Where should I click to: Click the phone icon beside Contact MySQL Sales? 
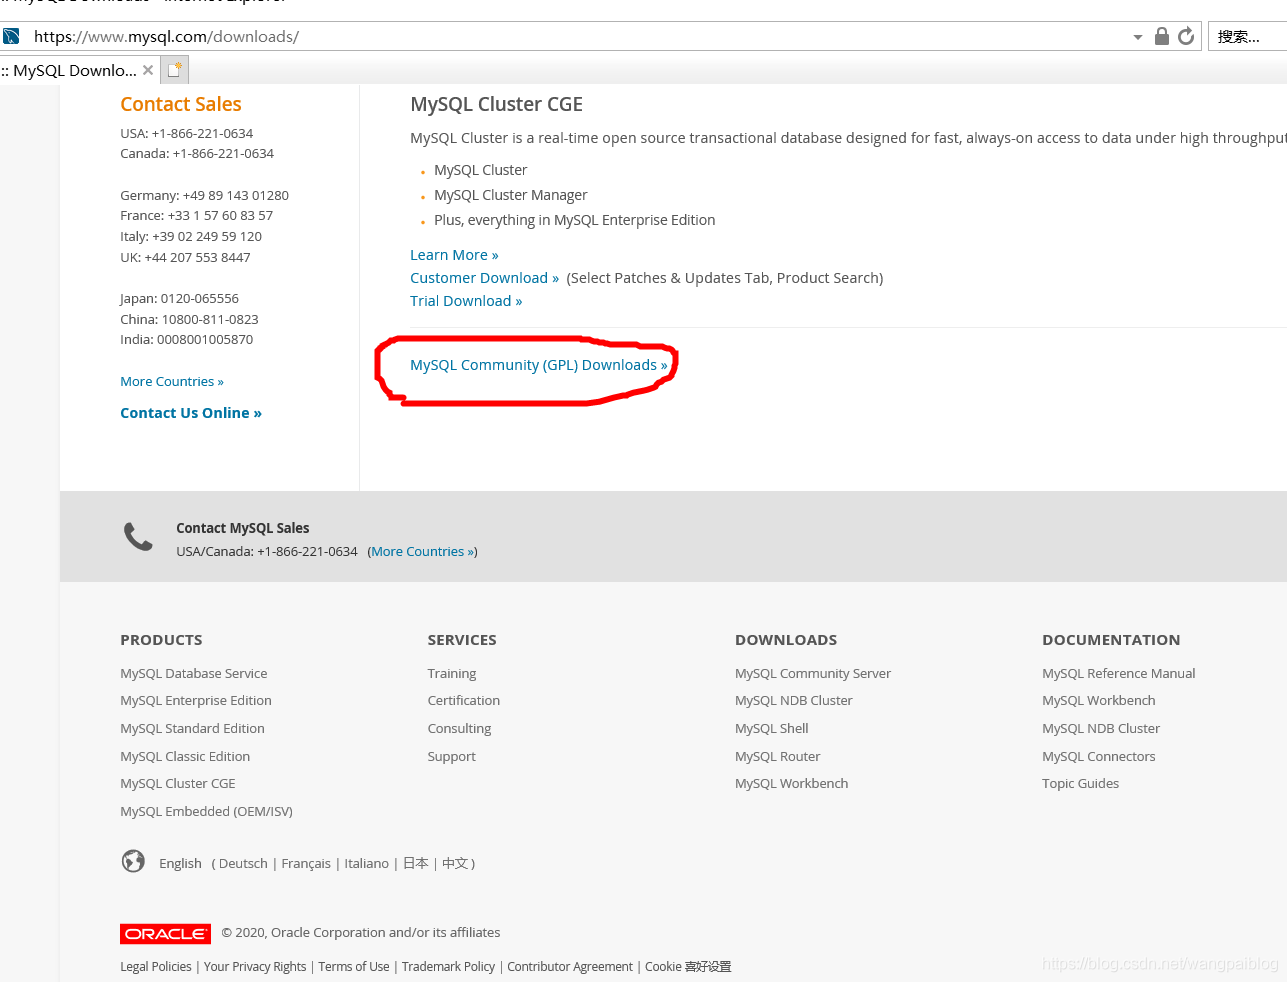pyautogui.click(x=138, y=537)
